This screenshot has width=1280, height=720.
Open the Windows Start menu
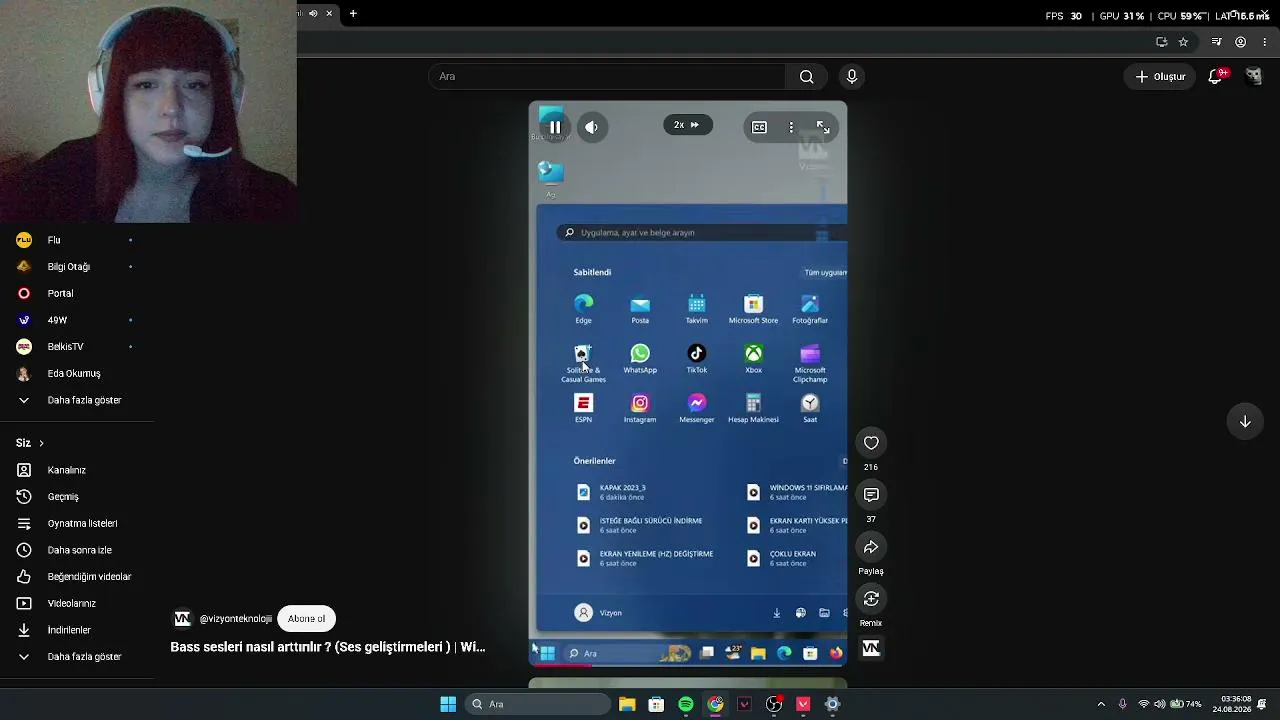[x=448, y=704]
